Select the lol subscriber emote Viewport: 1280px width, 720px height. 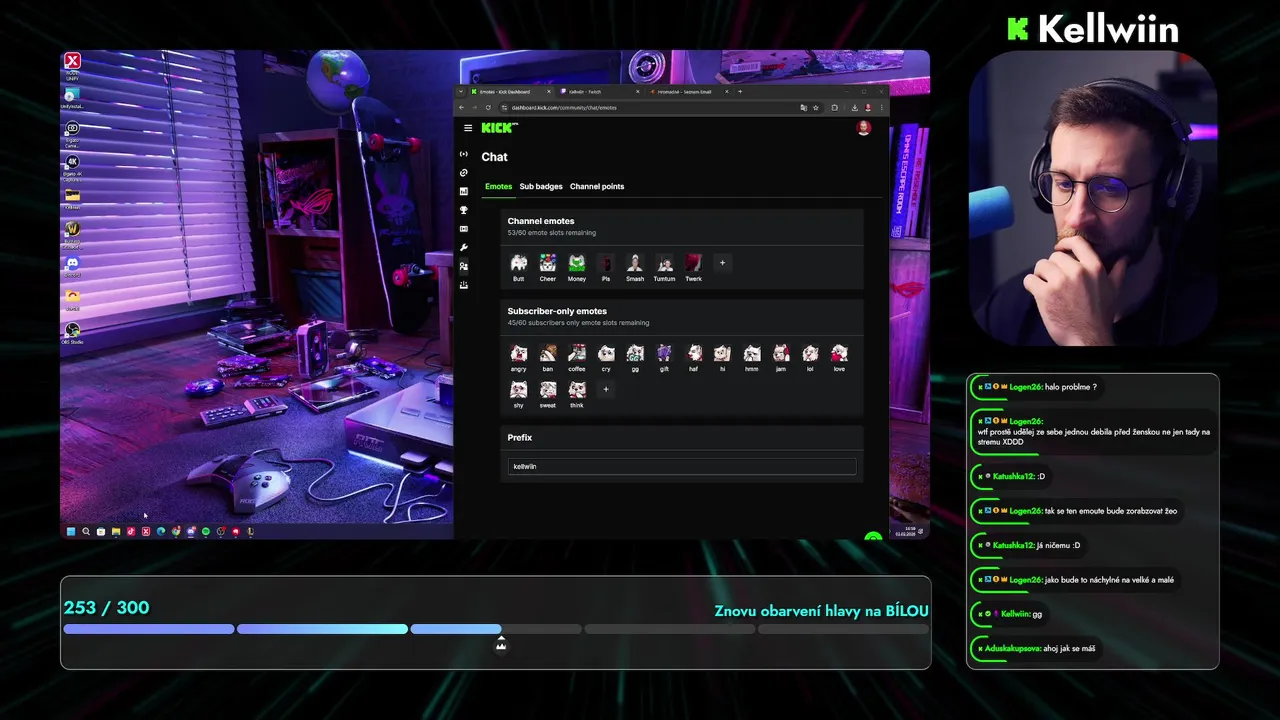click(810, 353)
